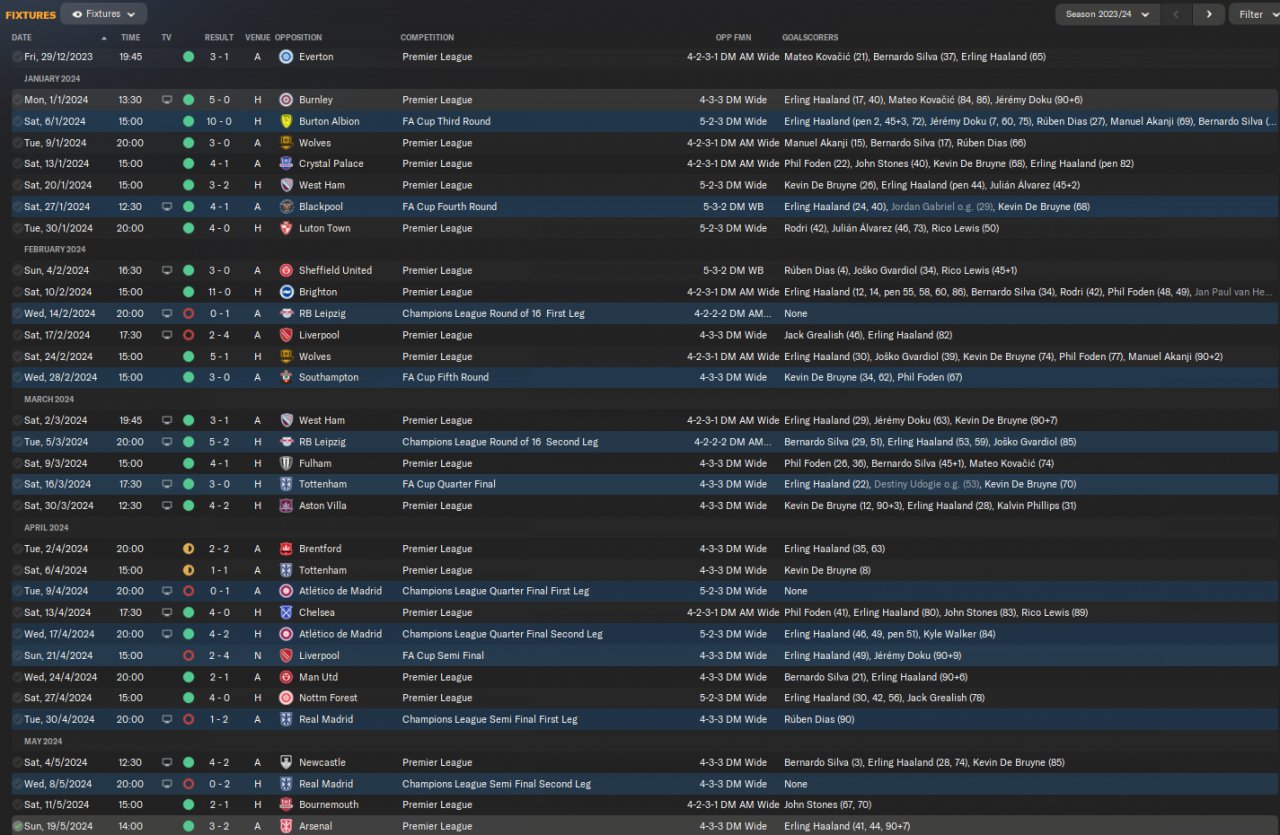Sort by the COMPETITION column header
This screenshot has height=835, width=1280.
pyautogui.click(x=428, y=38)
